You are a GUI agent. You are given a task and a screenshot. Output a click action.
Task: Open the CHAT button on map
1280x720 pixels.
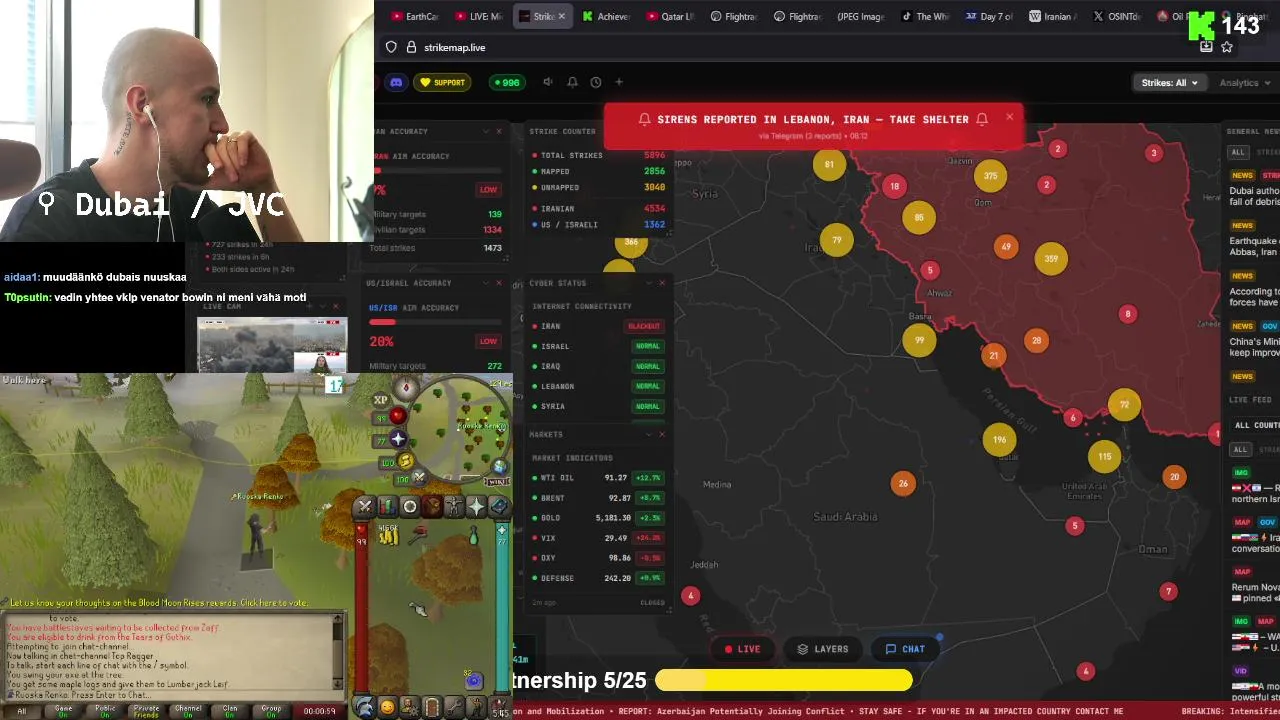[905, 649]
